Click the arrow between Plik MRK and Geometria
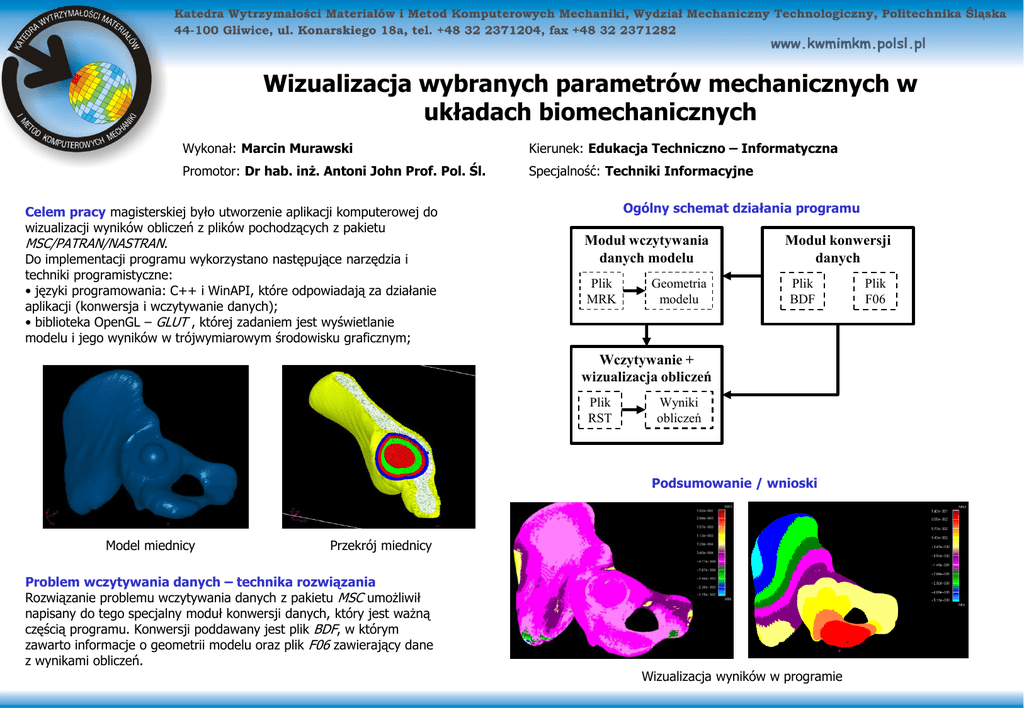 [x=634, y=291]
